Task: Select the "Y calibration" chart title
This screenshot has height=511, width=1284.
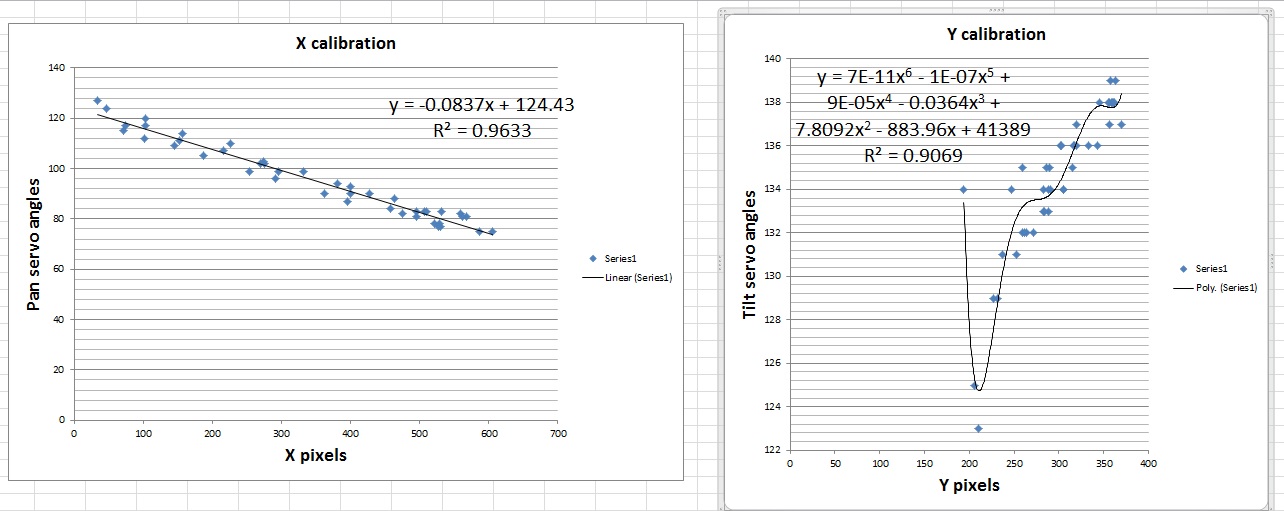Action: click(x=996, y=34)
